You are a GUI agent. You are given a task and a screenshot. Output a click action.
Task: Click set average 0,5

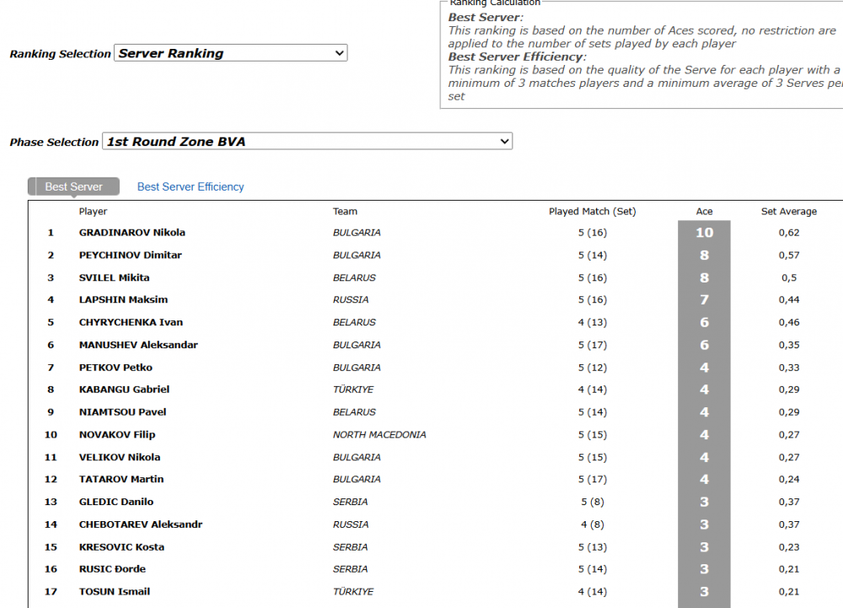[x=789, y=277]
